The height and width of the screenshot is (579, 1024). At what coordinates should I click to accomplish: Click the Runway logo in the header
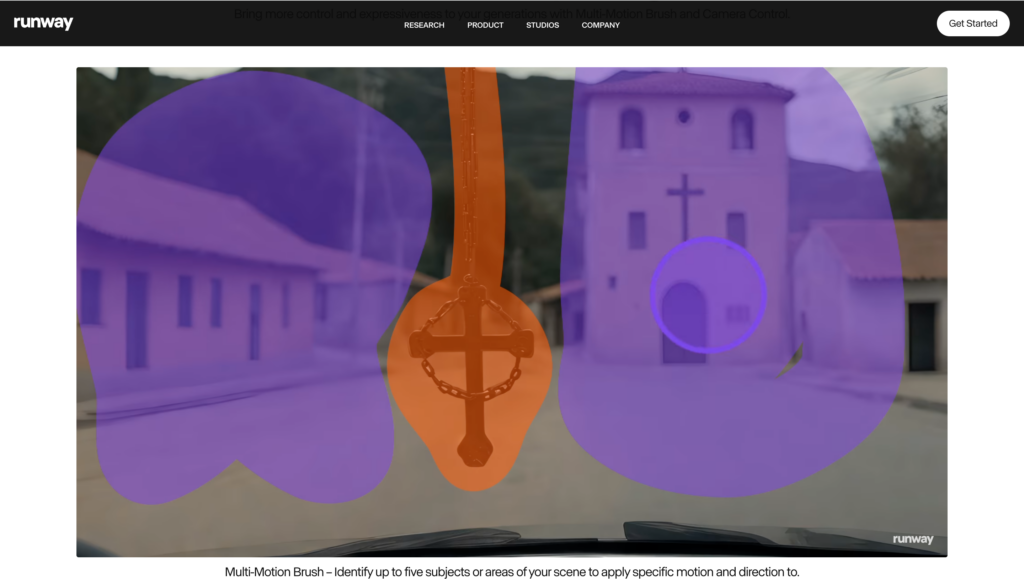pos(43,23)
